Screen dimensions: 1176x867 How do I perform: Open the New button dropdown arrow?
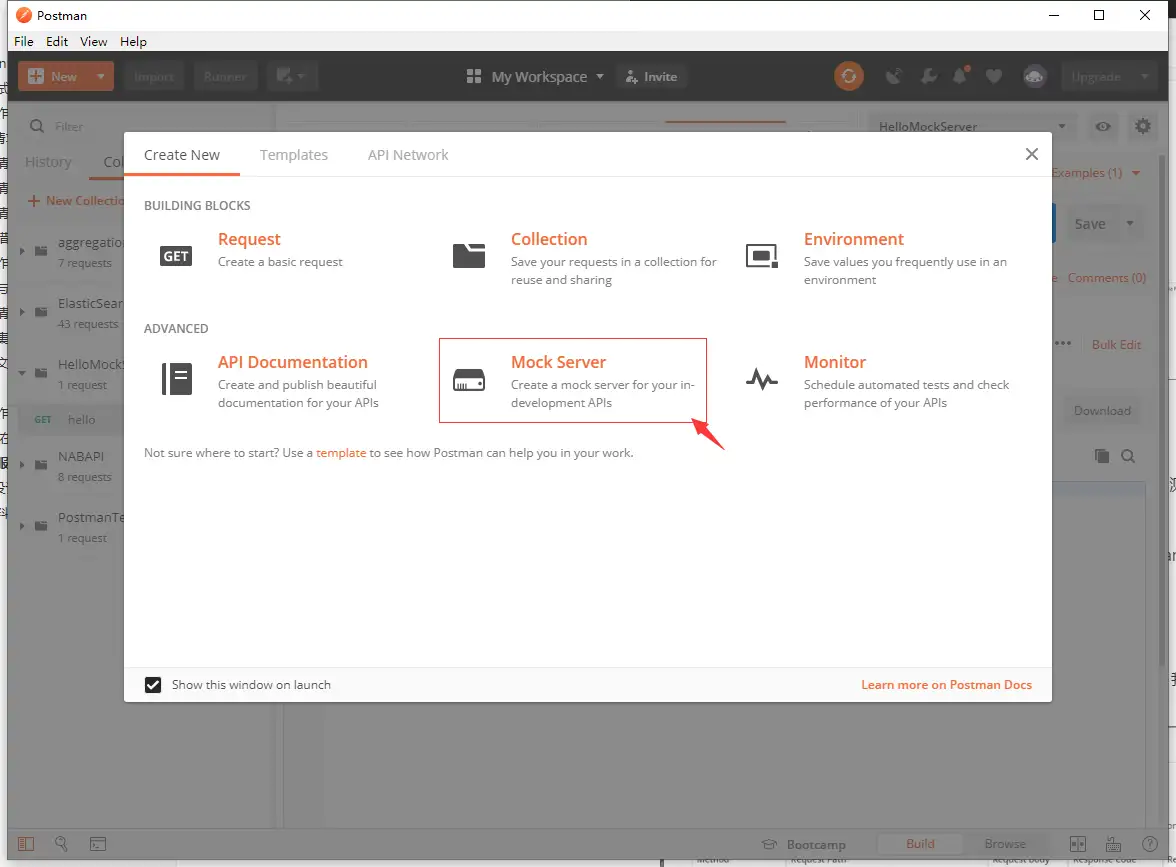coord(100,76)
